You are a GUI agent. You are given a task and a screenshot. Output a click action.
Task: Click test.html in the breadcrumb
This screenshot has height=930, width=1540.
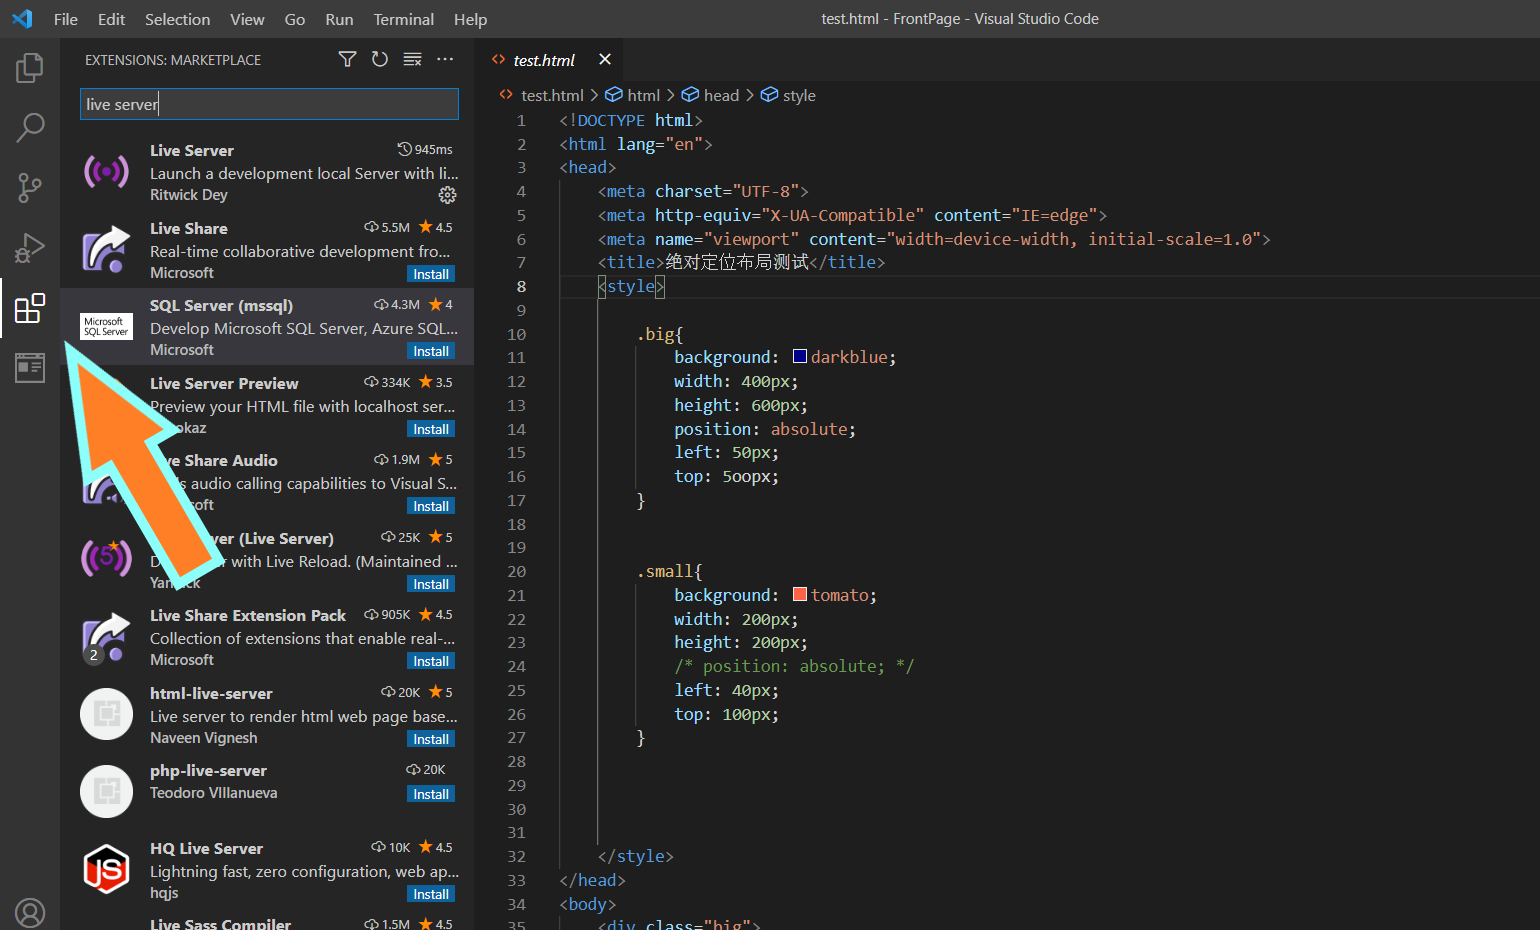click(x=552, y=95)
